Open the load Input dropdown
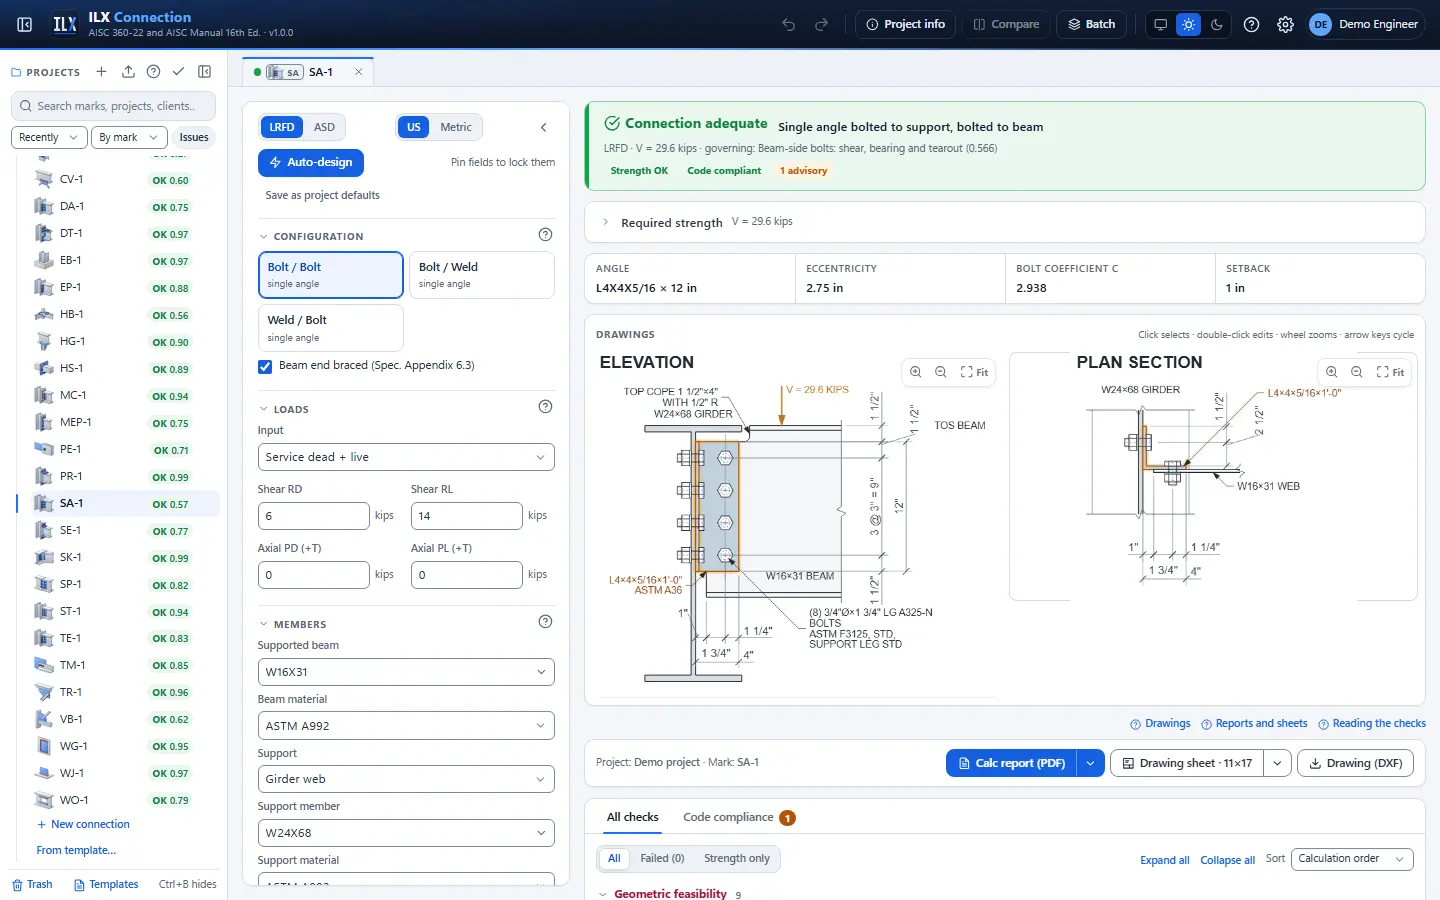The width and height of the screenshot is (1440, 900). tap(406, 457)
